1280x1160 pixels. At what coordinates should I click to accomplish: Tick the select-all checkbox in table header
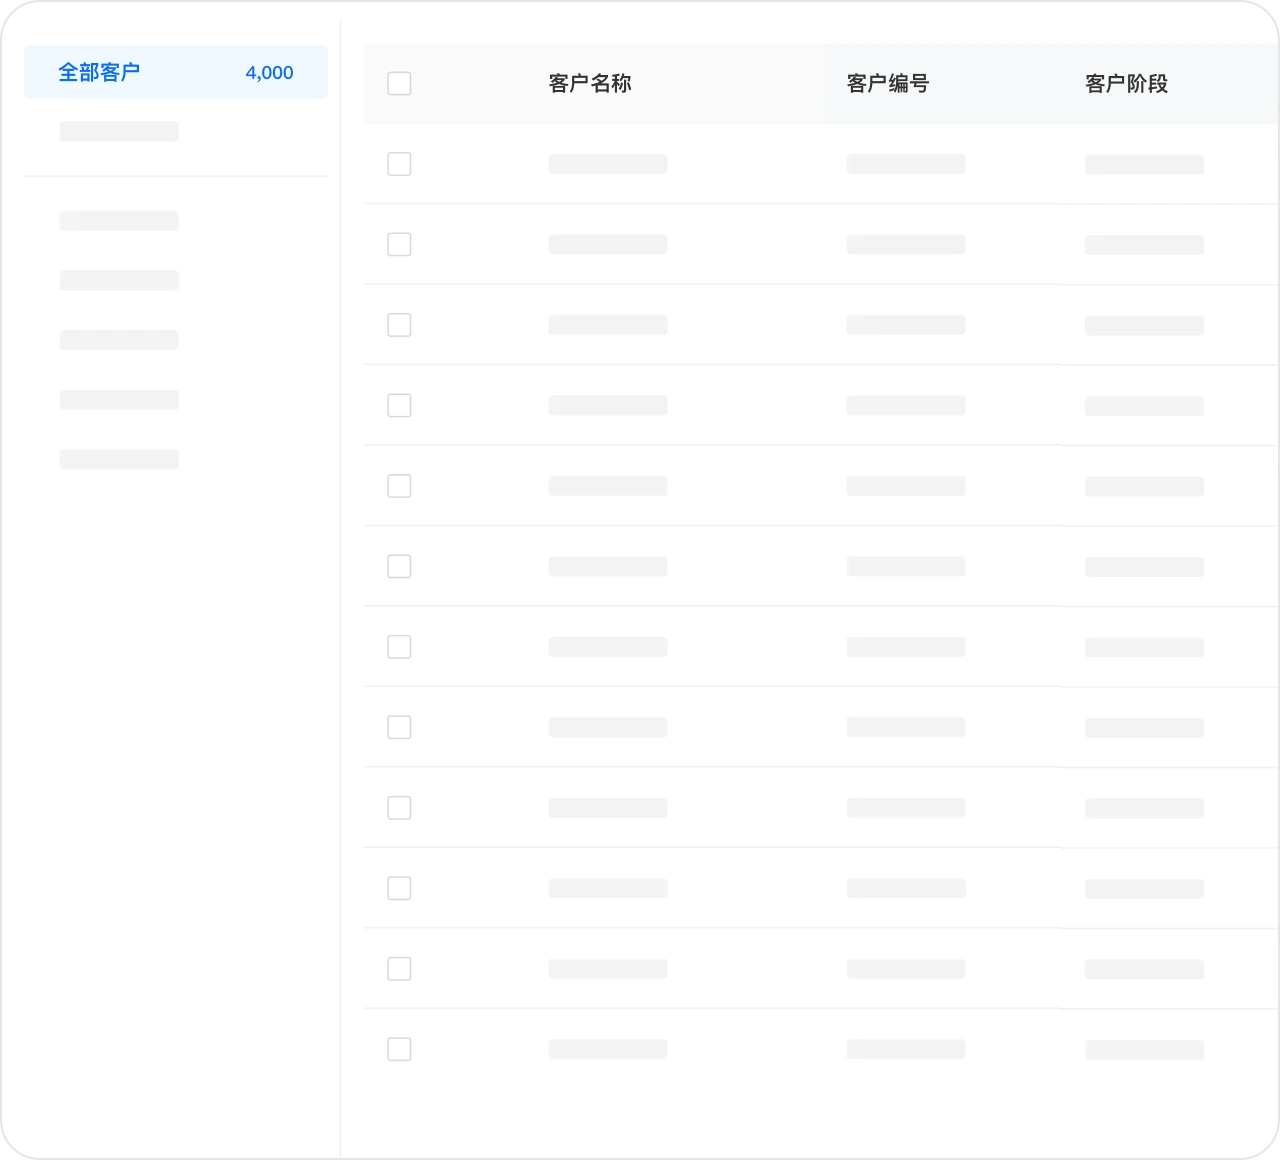(399, 83)
